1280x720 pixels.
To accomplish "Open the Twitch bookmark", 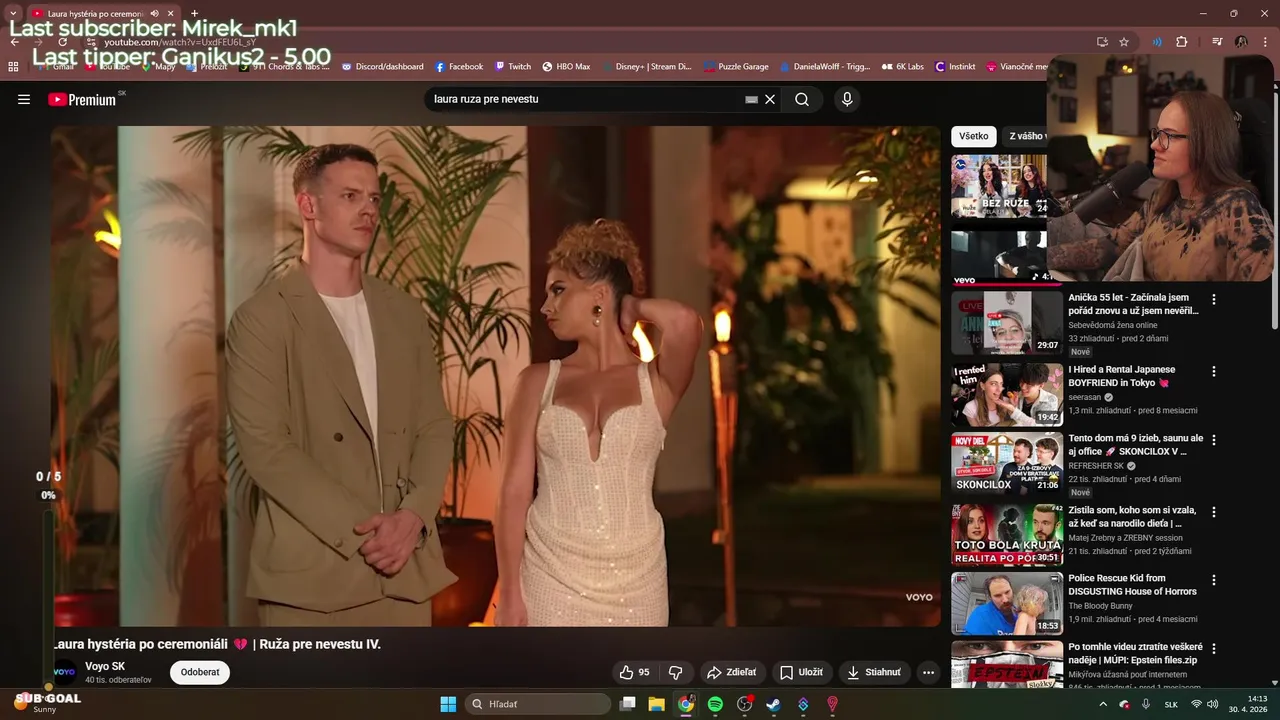I will [513, 67].
